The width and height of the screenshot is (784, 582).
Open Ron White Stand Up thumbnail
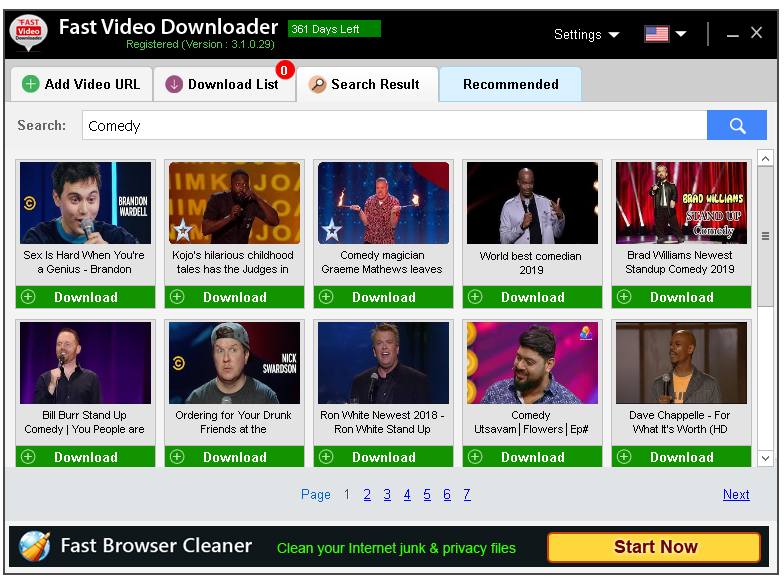click(x=384, y=363)
